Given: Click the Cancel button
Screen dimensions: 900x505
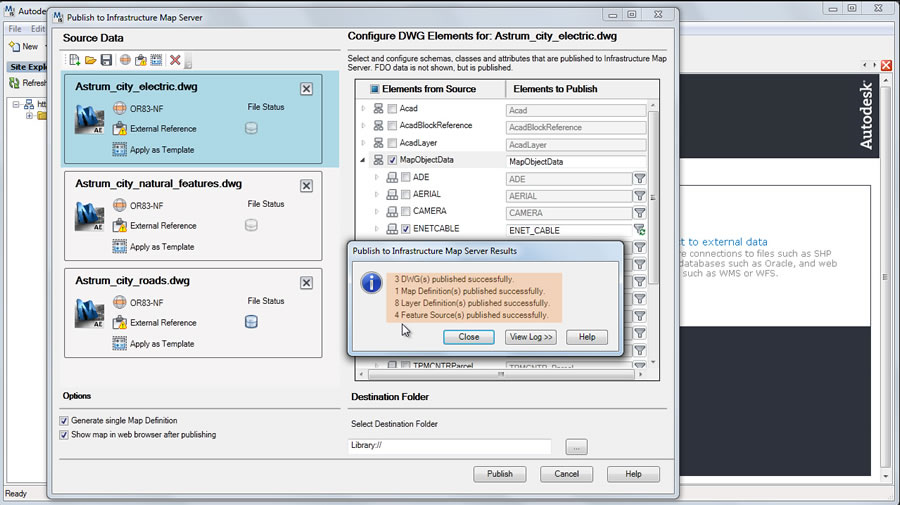Looking at the screenshot, I should (567, 474).
